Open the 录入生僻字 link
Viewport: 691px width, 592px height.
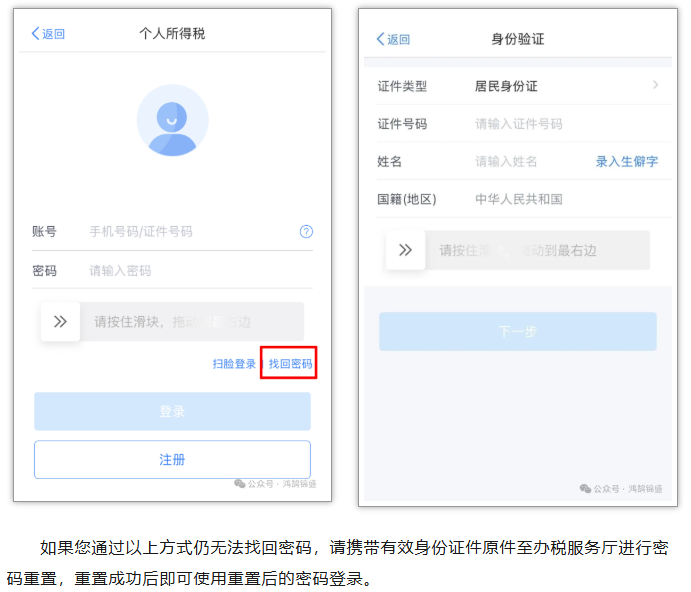[627, 161]
